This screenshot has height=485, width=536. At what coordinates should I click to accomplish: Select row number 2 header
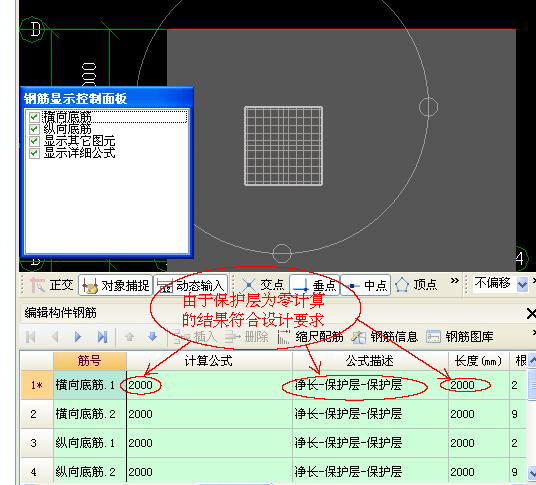pyautogui.click(x=37, y=414)
